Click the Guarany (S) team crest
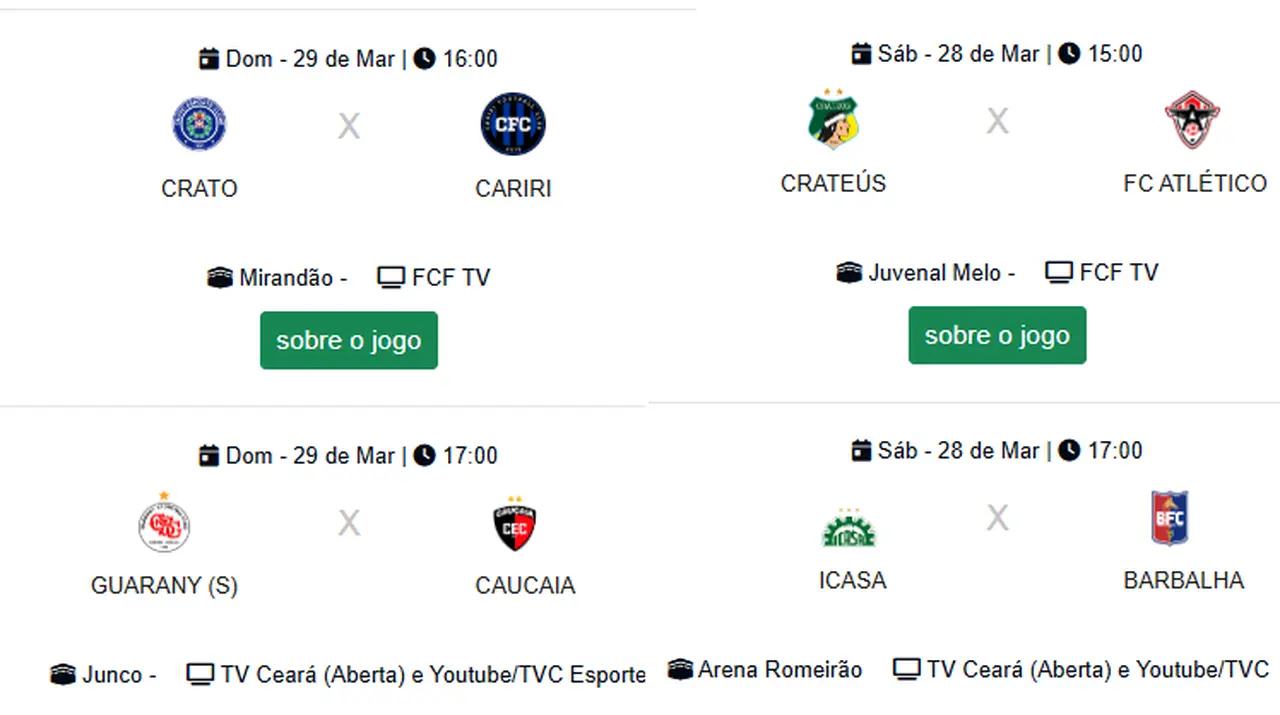 [164, 525]
